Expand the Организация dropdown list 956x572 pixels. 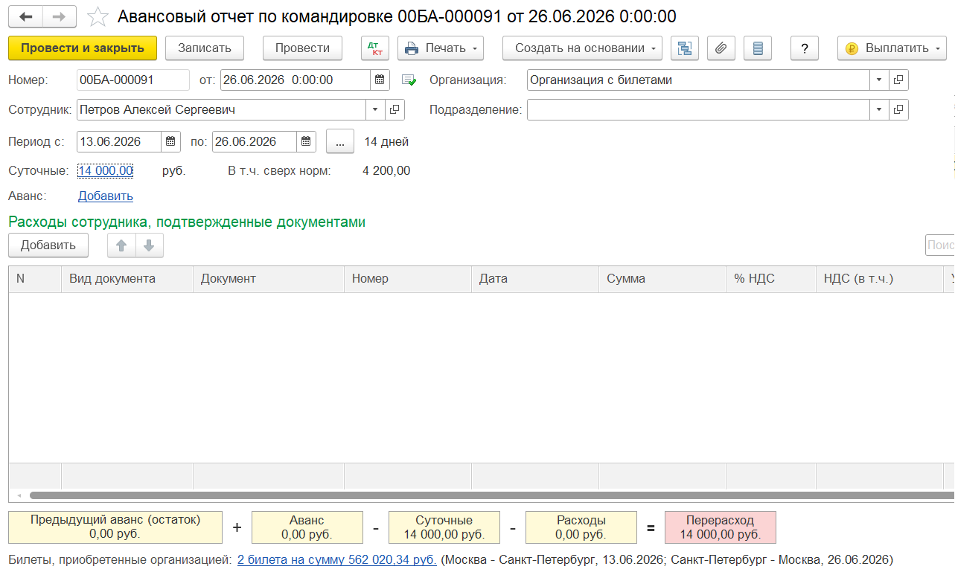(879, 80)
